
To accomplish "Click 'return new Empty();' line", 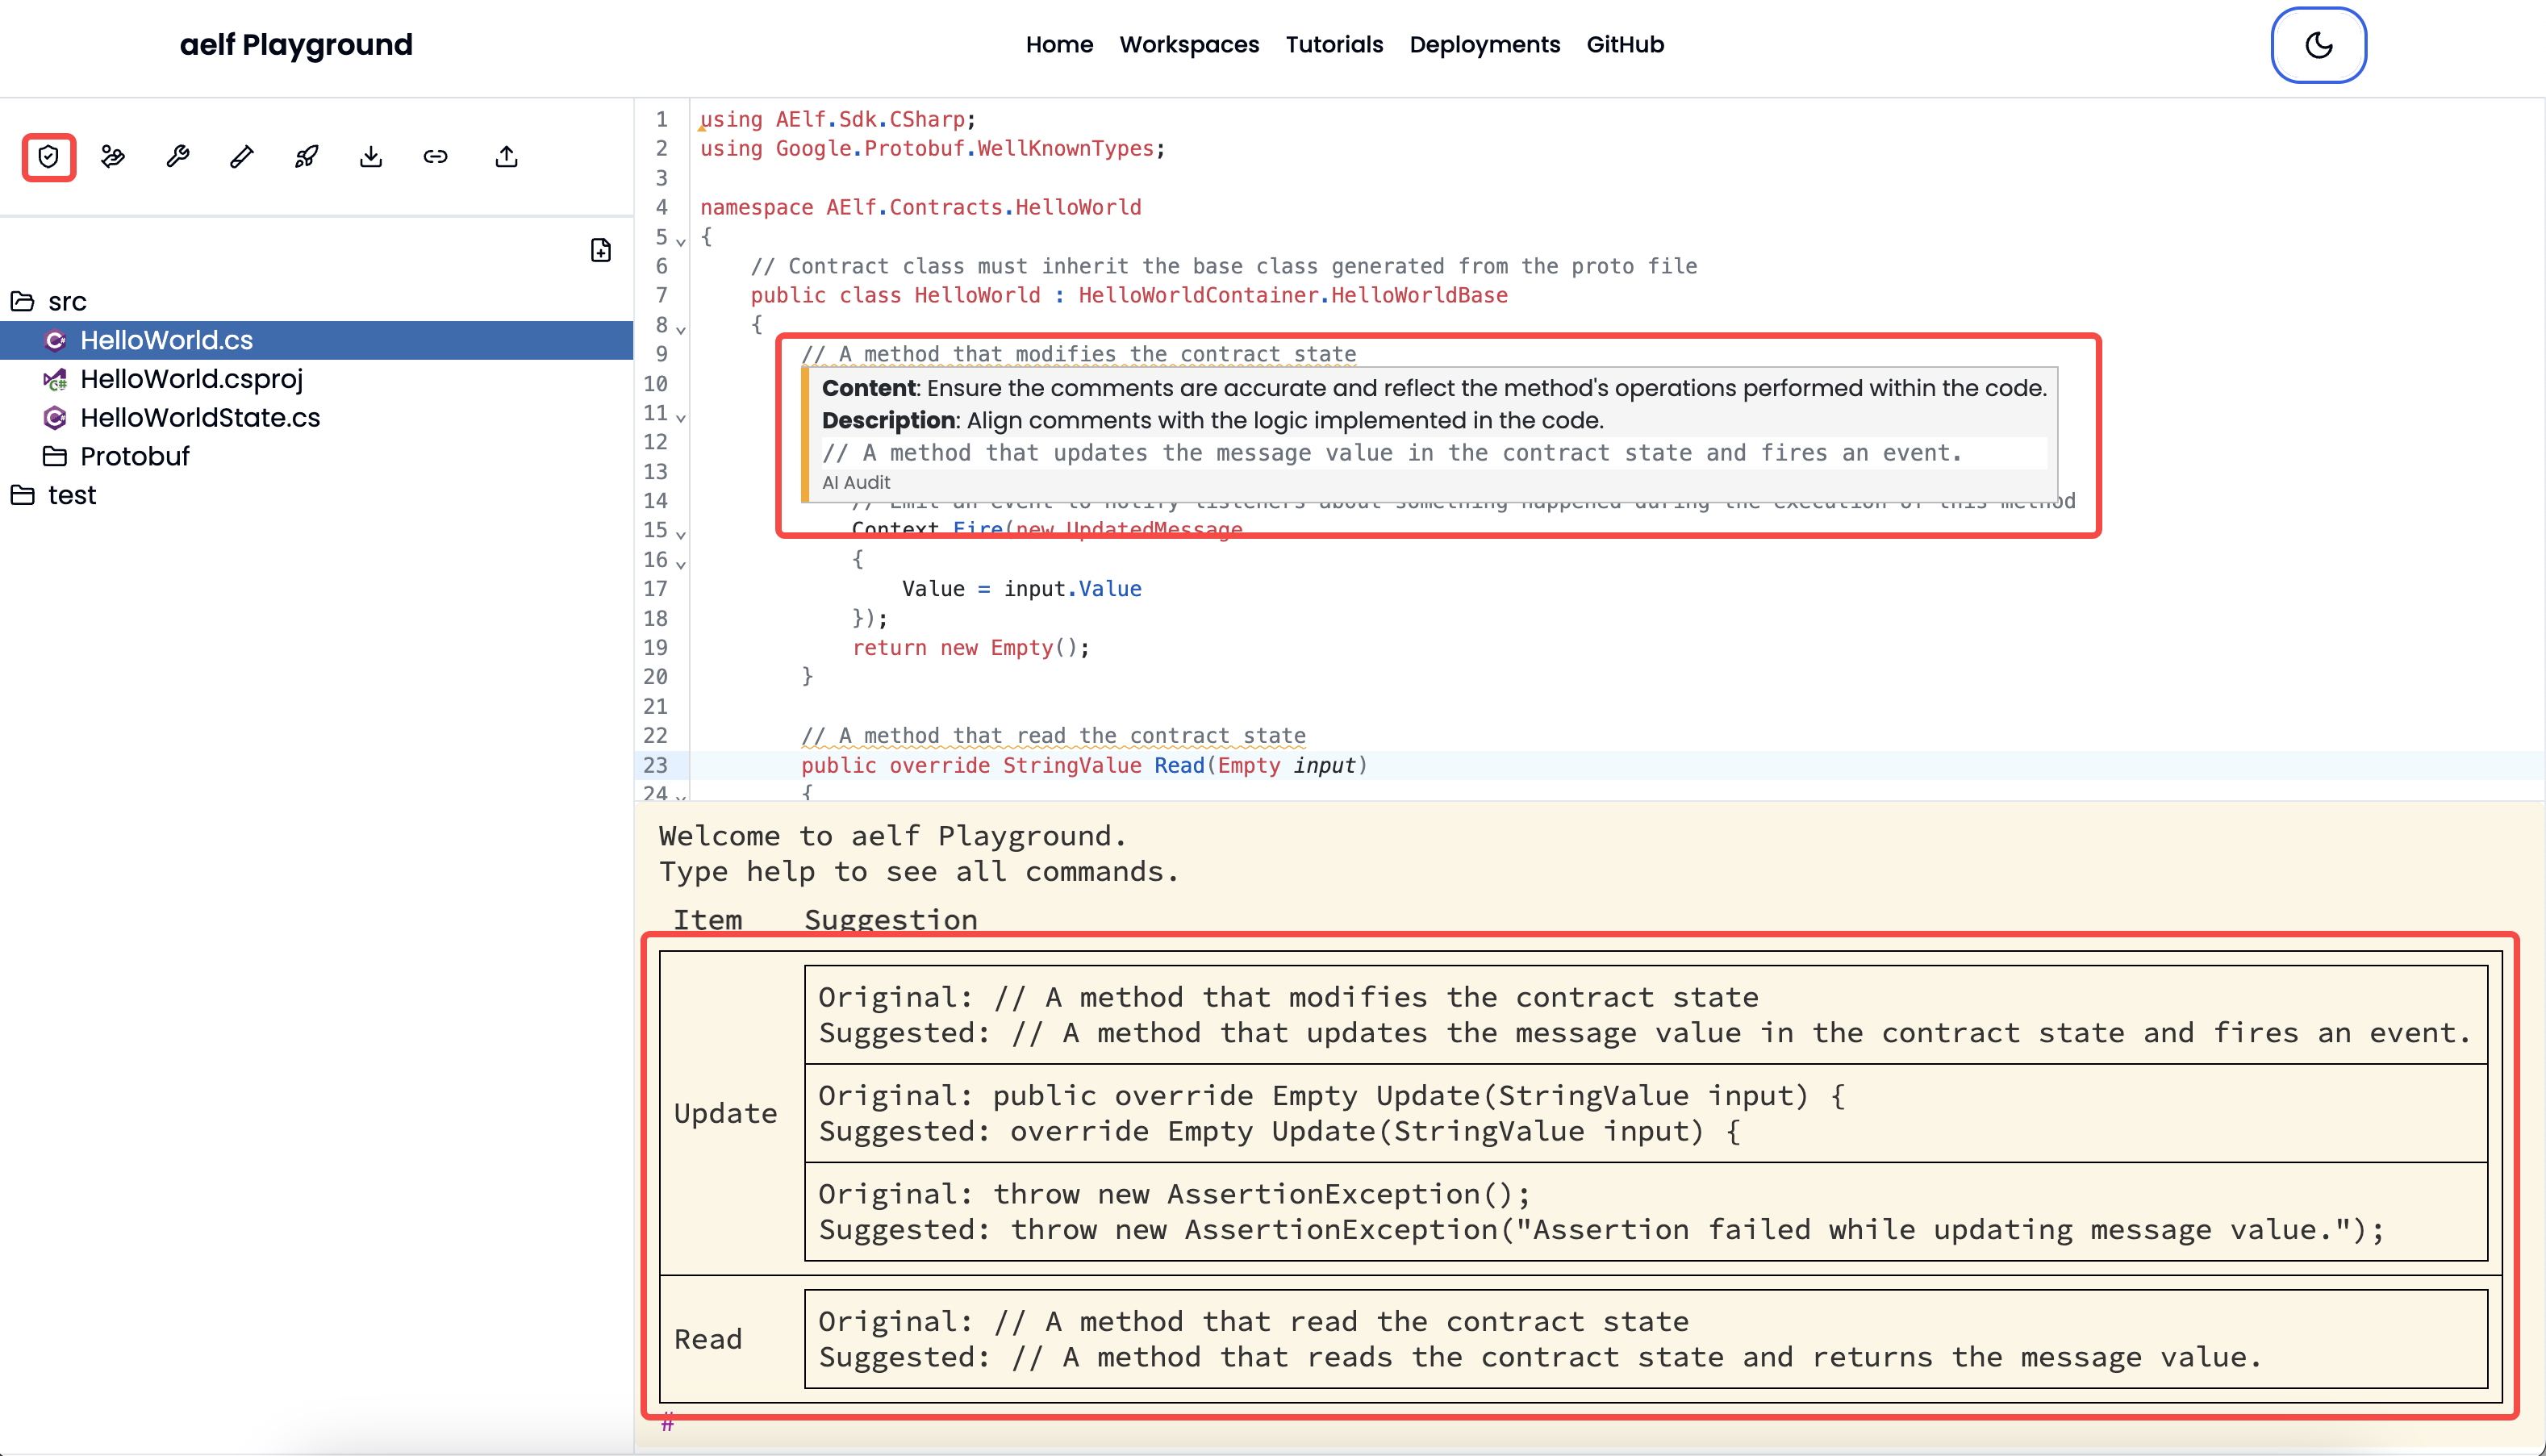I will pos(970,647).
